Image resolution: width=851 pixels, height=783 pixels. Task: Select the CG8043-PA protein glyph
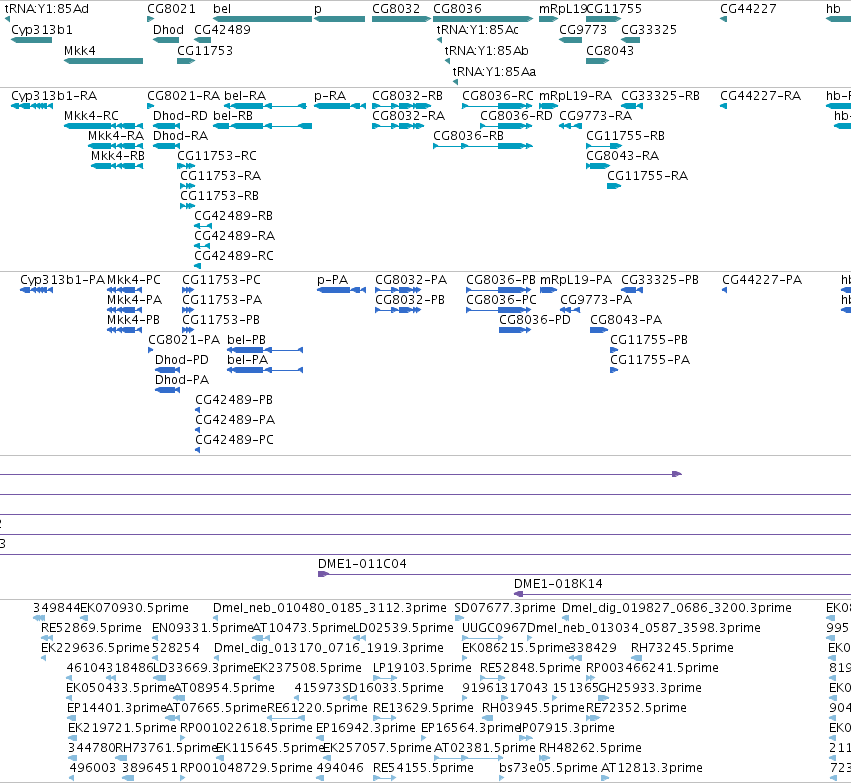click(599, 330)
